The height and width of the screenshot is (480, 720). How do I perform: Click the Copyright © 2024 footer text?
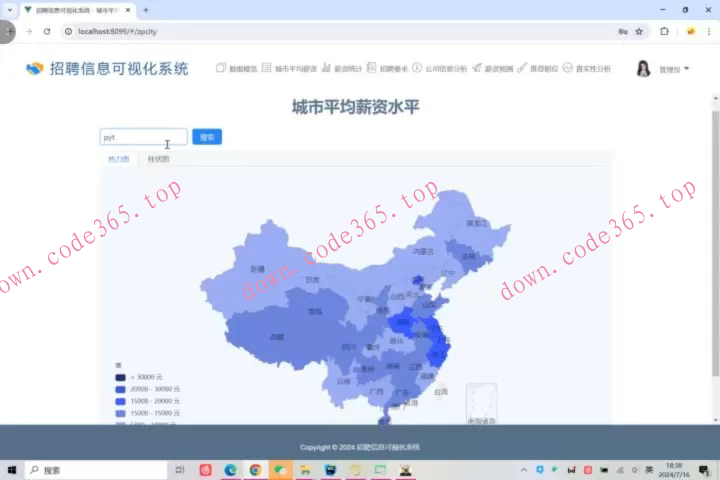360,447
